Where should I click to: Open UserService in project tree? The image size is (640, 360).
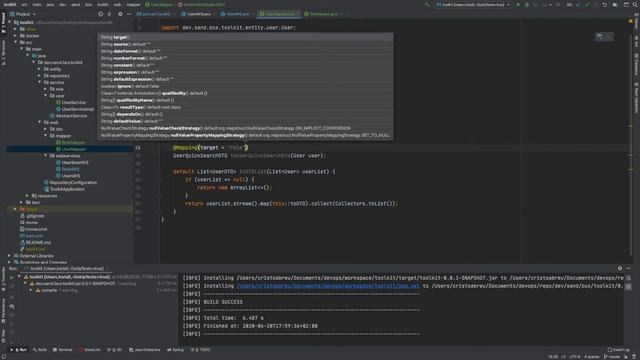[x=71, y=102]
